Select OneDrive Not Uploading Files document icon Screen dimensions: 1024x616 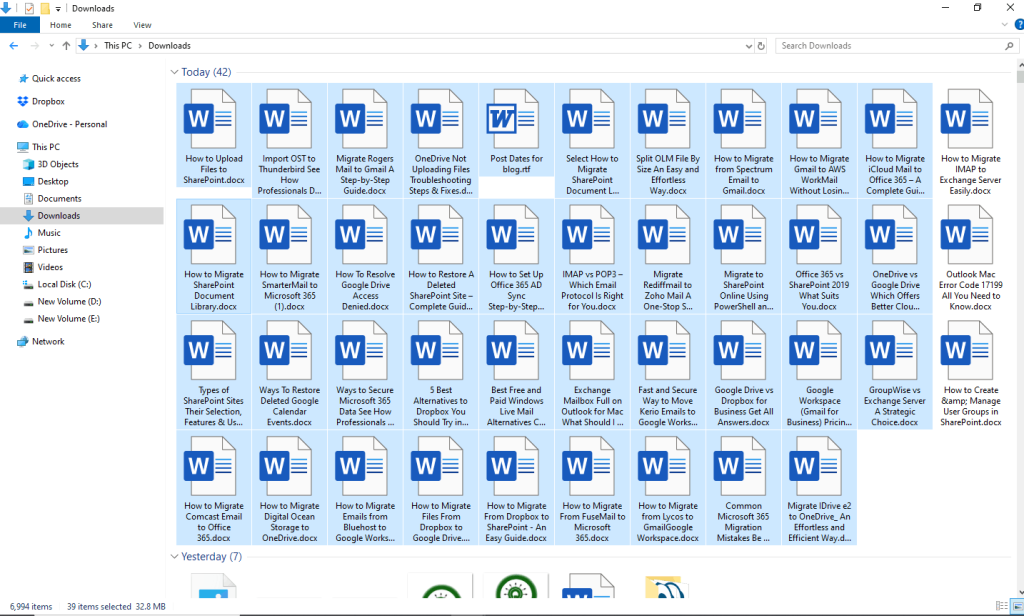437,119
